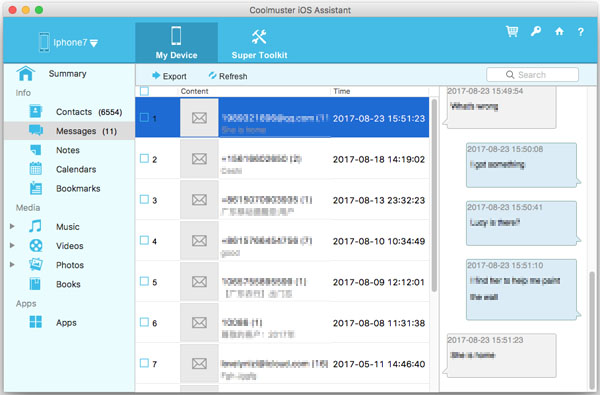600x395 pixels.
Task: Select message dated 2017-08-13 23:32:23
Action: point(282,200)
